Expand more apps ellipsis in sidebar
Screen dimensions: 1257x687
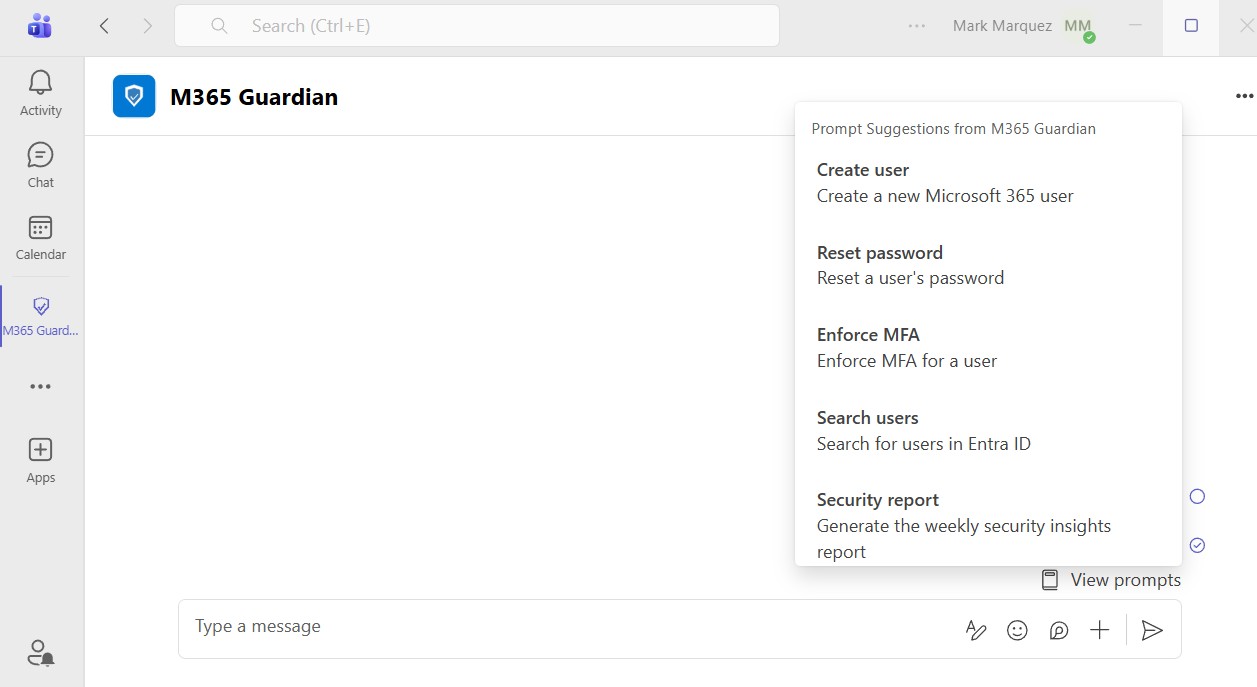point(41,387)
